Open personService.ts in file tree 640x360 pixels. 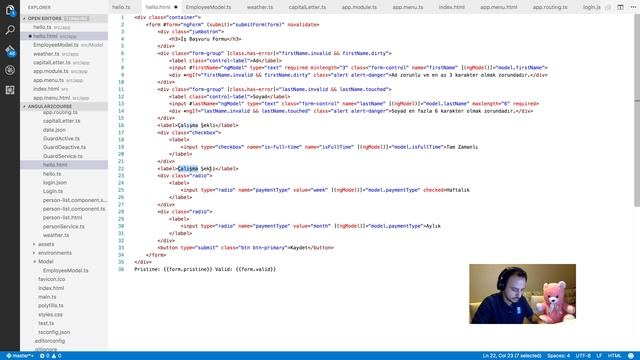64,227
